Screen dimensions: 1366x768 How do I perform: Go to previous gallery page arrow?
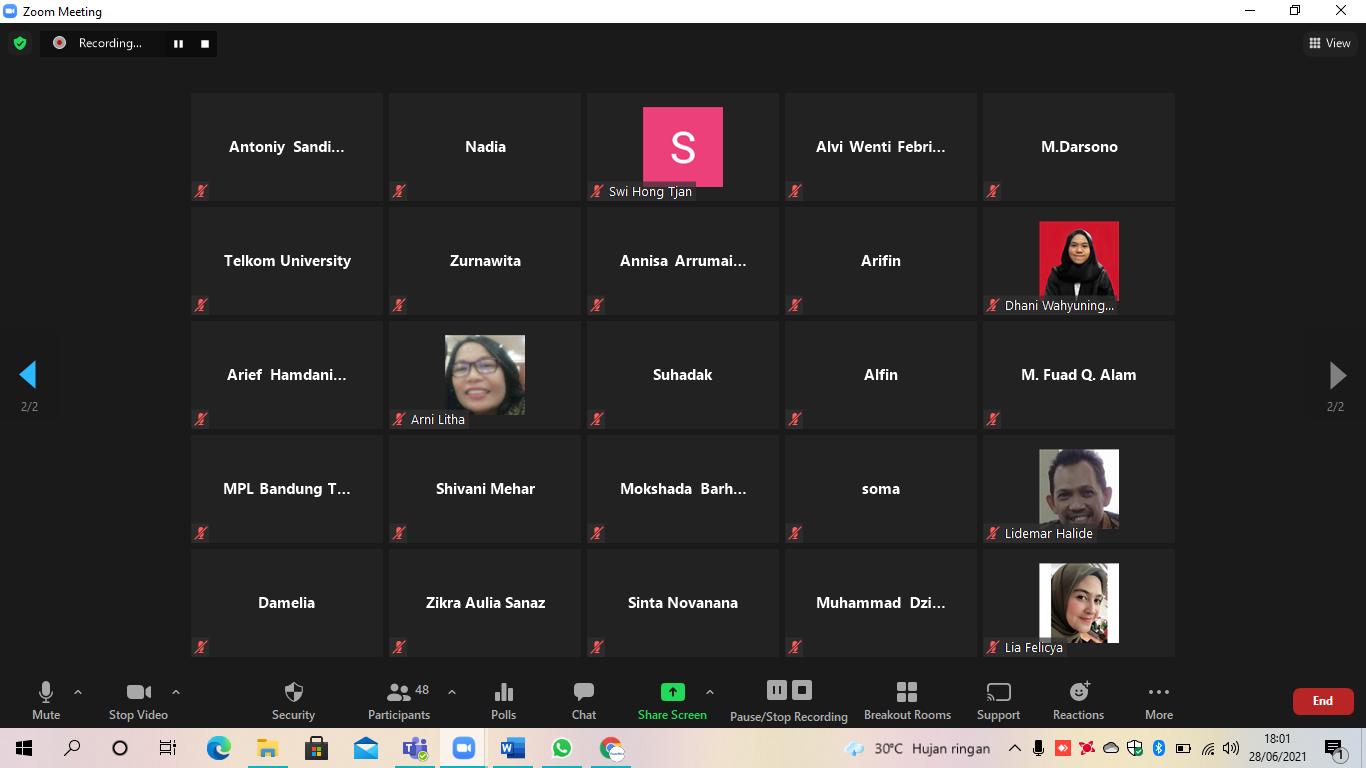tap(28, 375)
